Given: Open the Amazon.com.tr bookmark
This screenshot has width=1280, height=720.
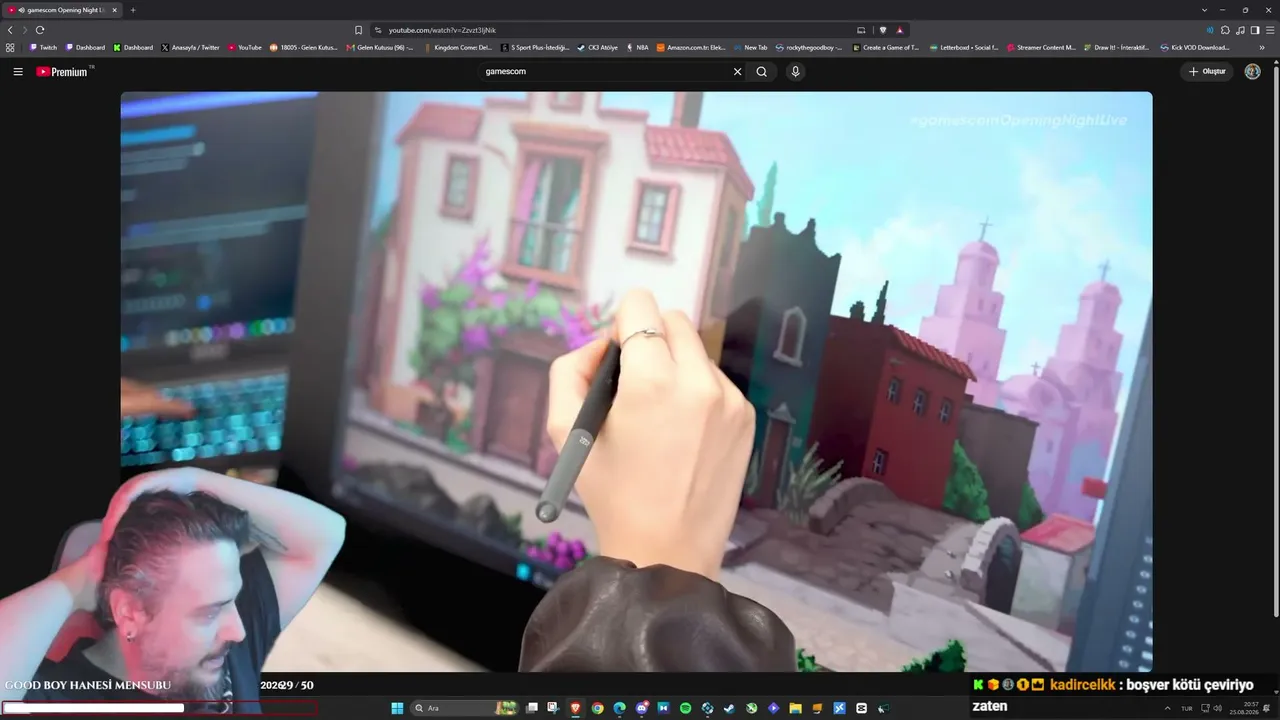Looking at the screenshot, I should [691, 47].
